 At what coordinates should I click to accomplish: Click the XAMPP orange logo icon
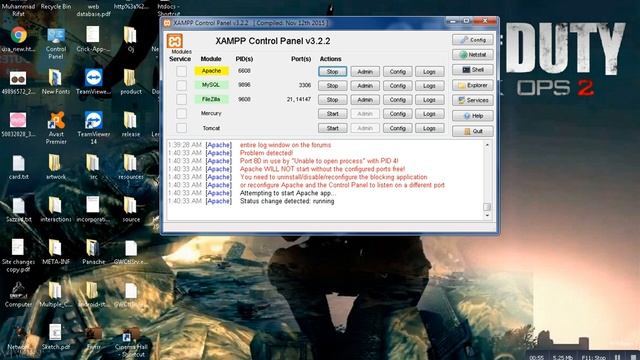pyautogui.click(x=175, y=41)
